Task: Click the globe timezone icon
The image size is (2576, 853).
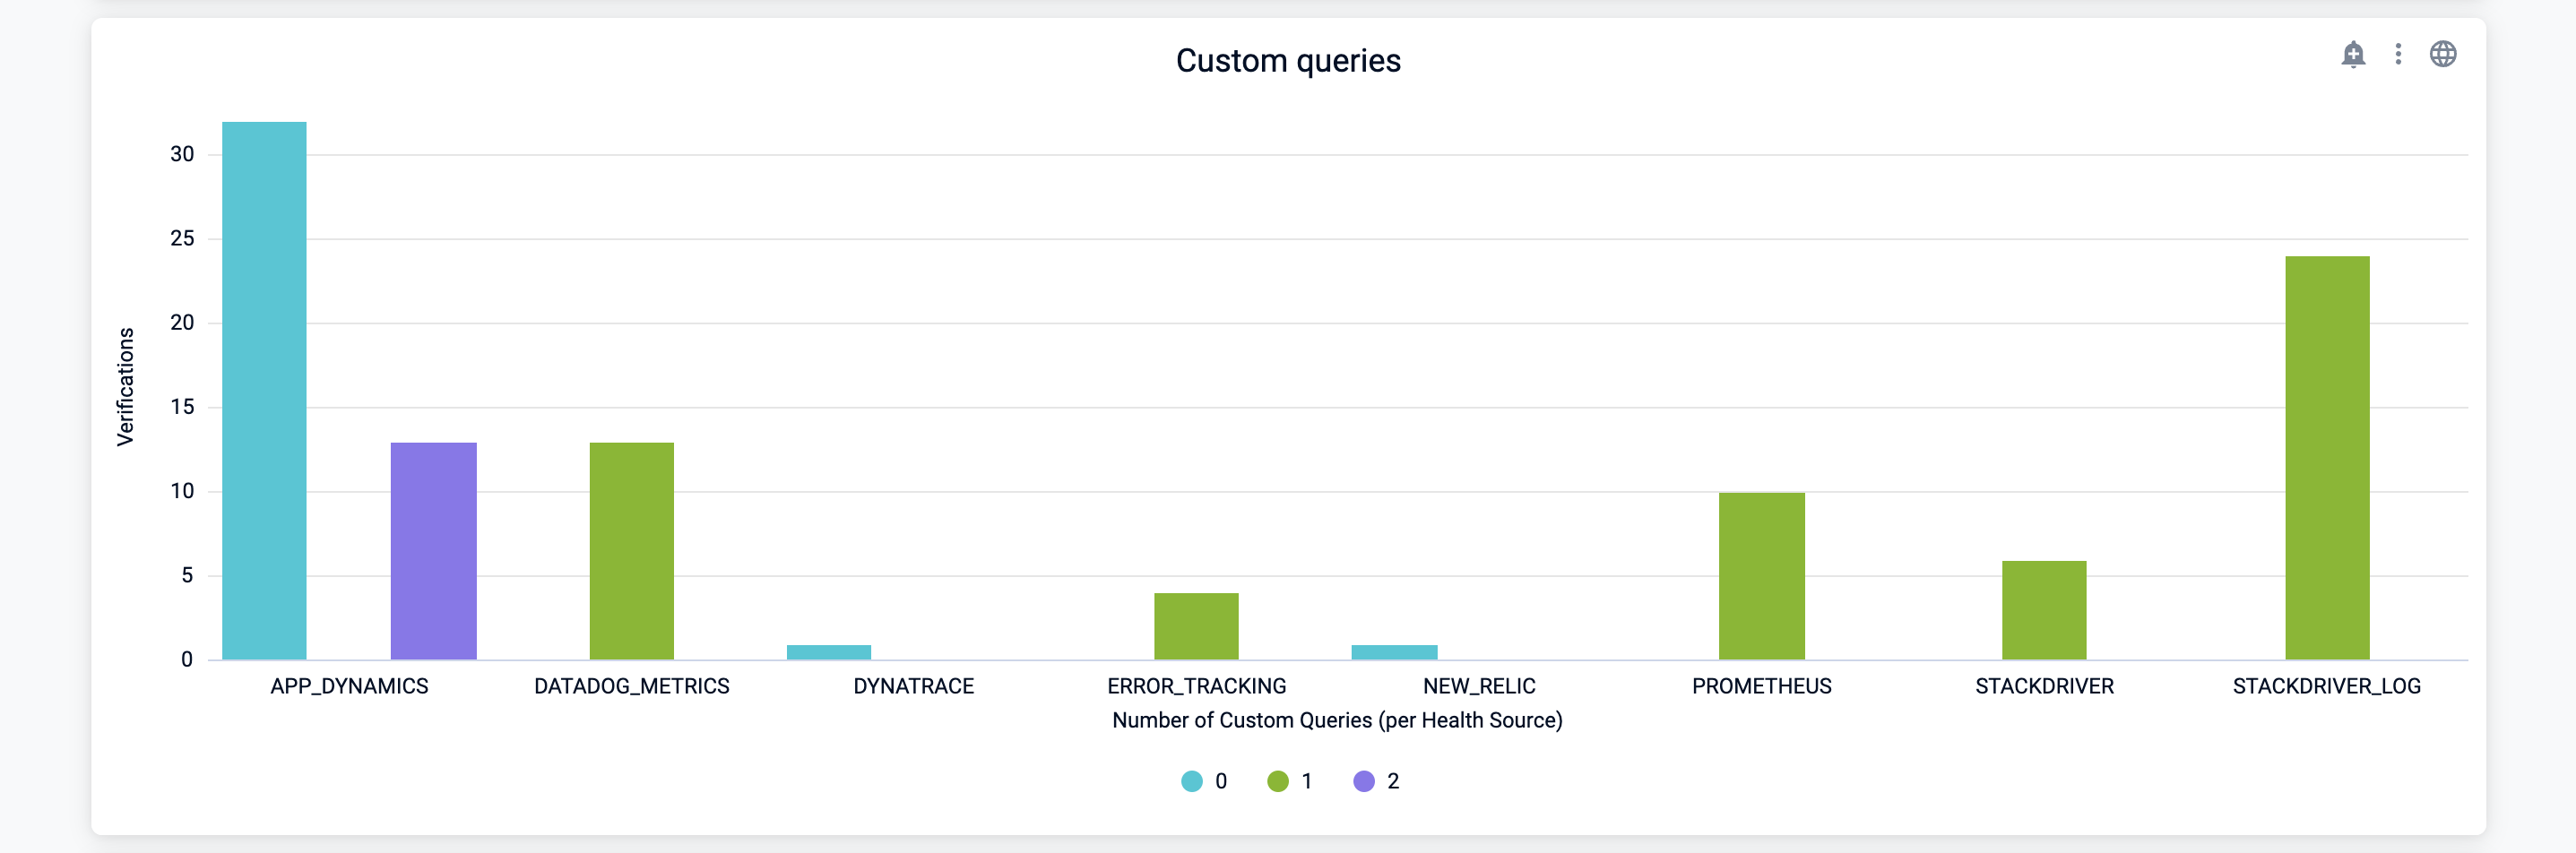Action: (x=2443, y=54)
